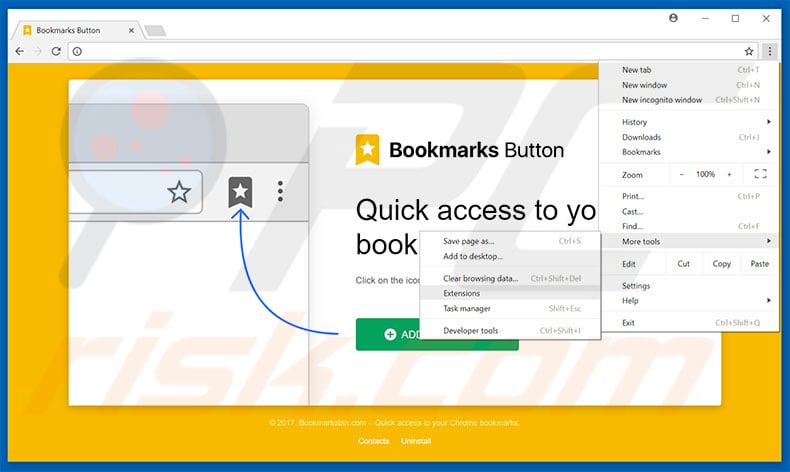Click the back navigation arrow

[x=20, y=51]
